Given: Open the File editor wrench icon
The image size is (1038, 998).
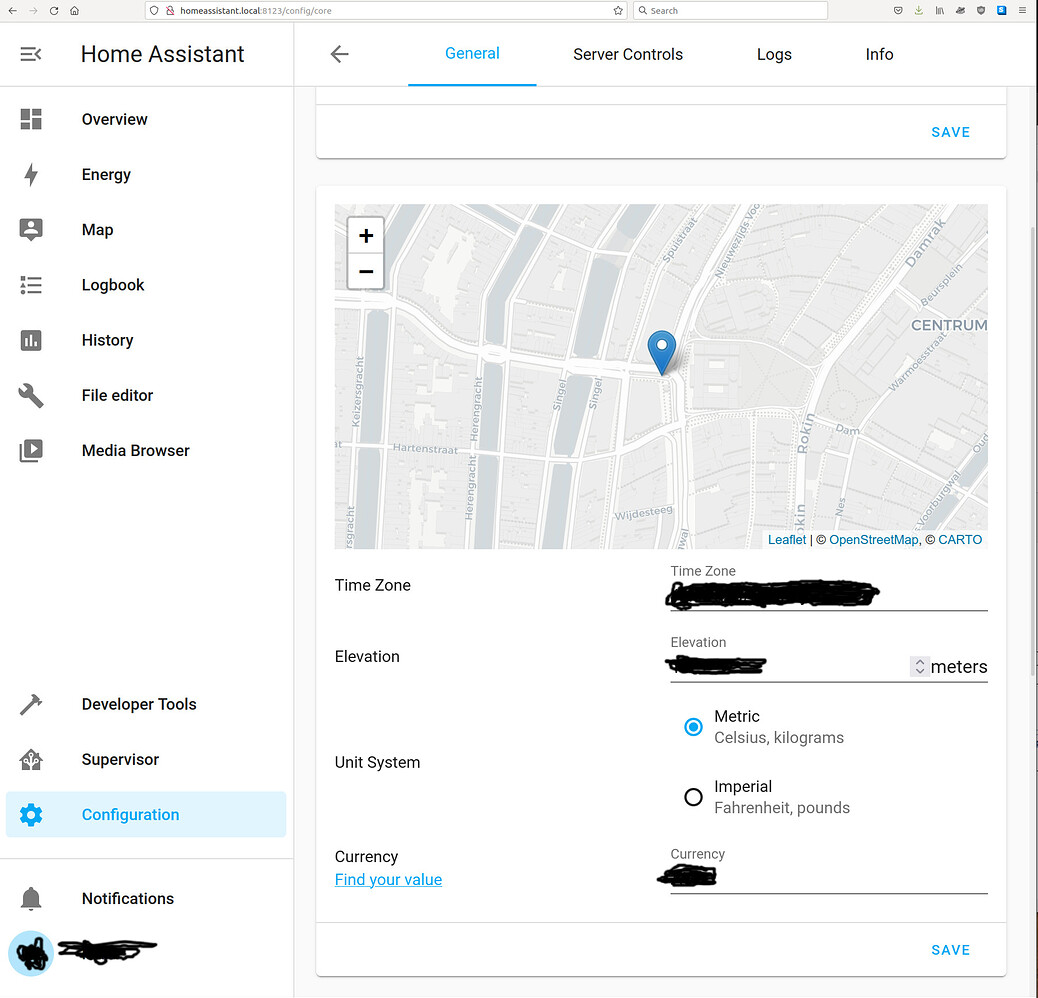Looking at the screenshot, I should (x=31, y=395).
